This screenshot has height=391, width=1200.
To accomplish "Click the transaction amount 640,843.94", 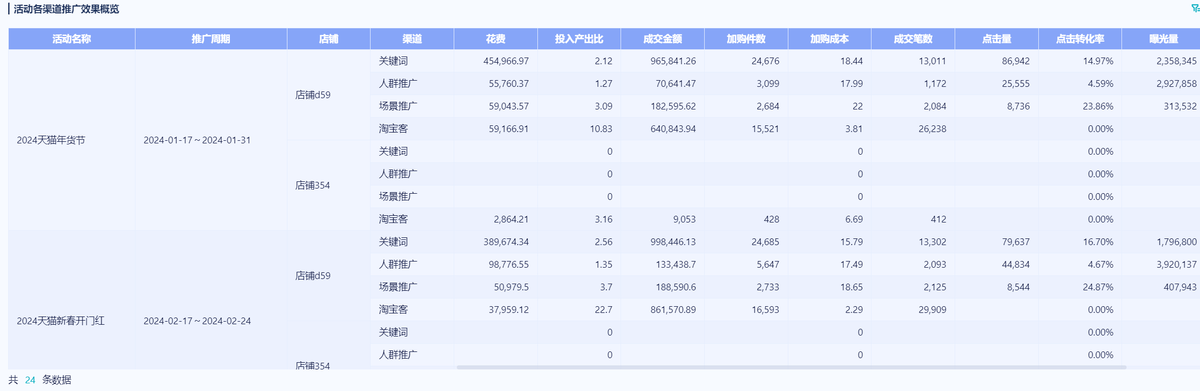I will (672, 128).
